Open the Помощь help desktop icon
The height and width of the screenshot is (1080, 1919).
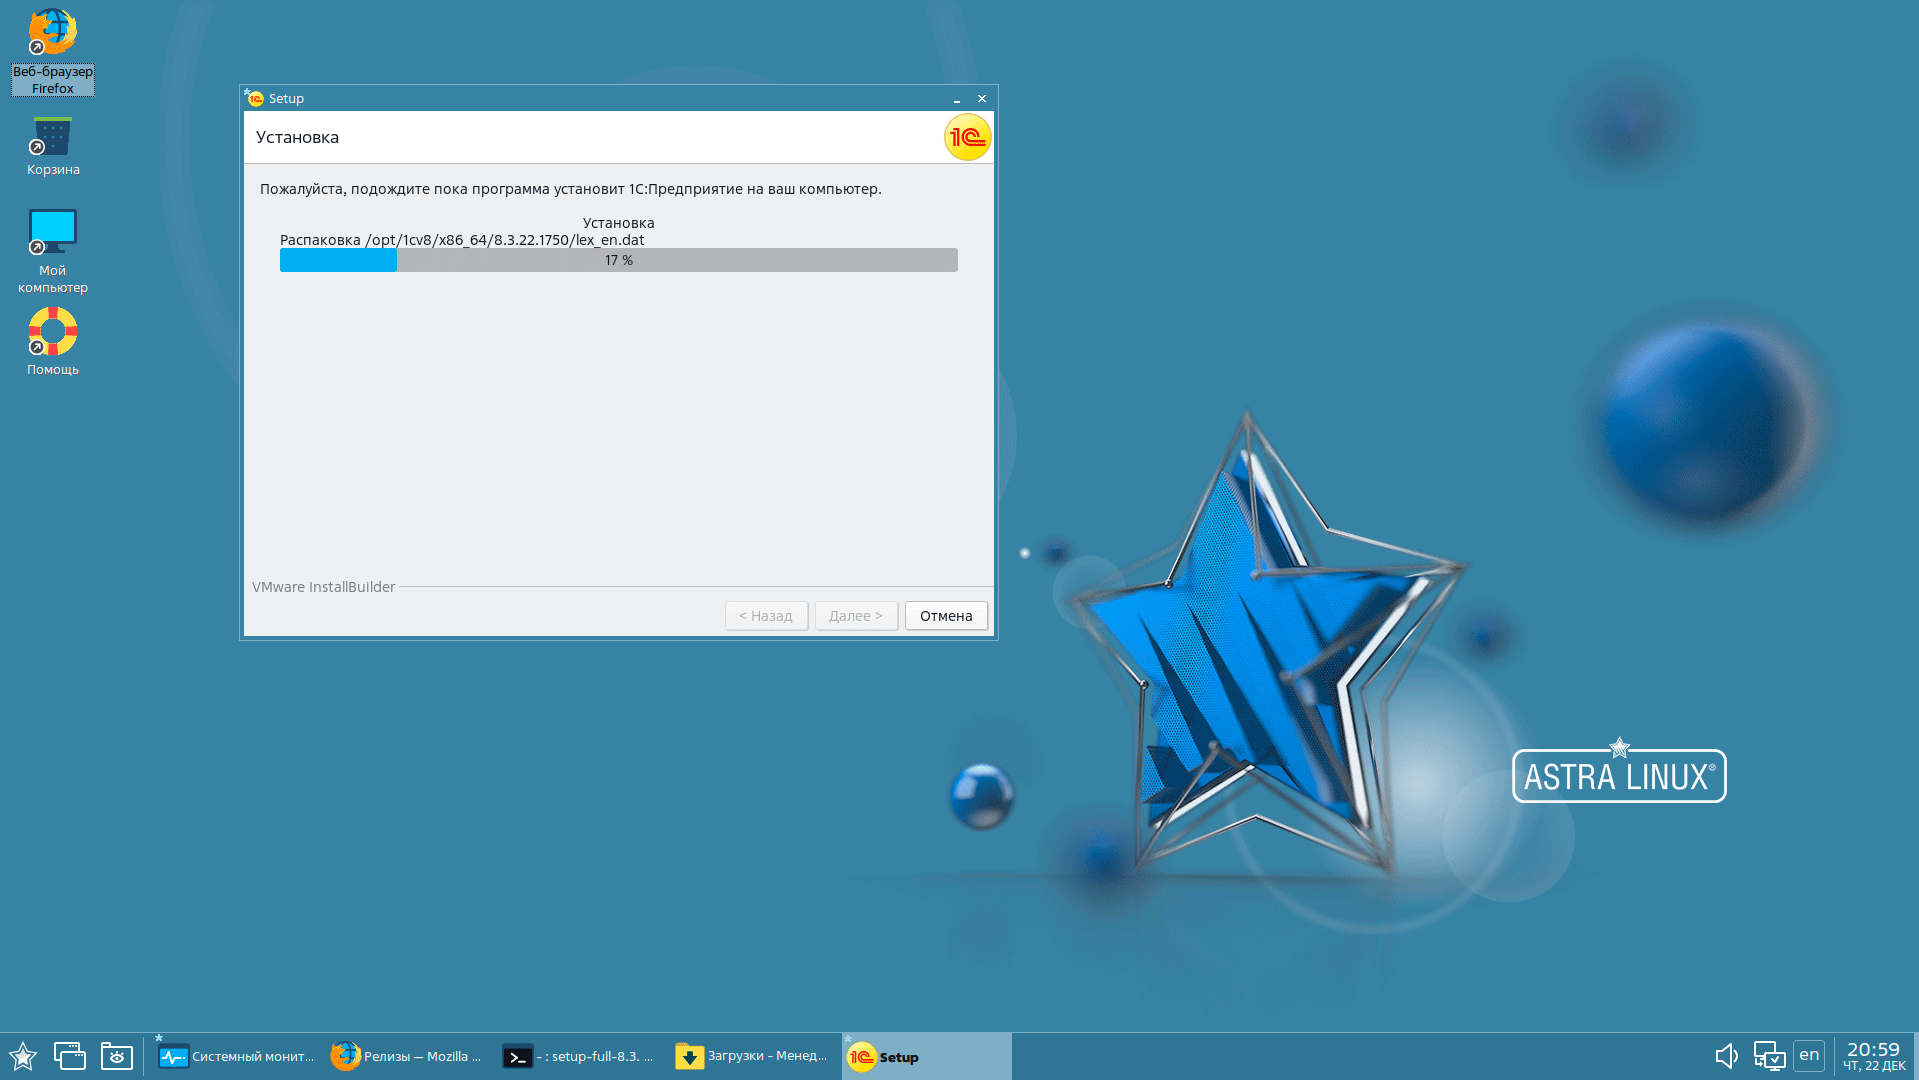tap(52, 342)
